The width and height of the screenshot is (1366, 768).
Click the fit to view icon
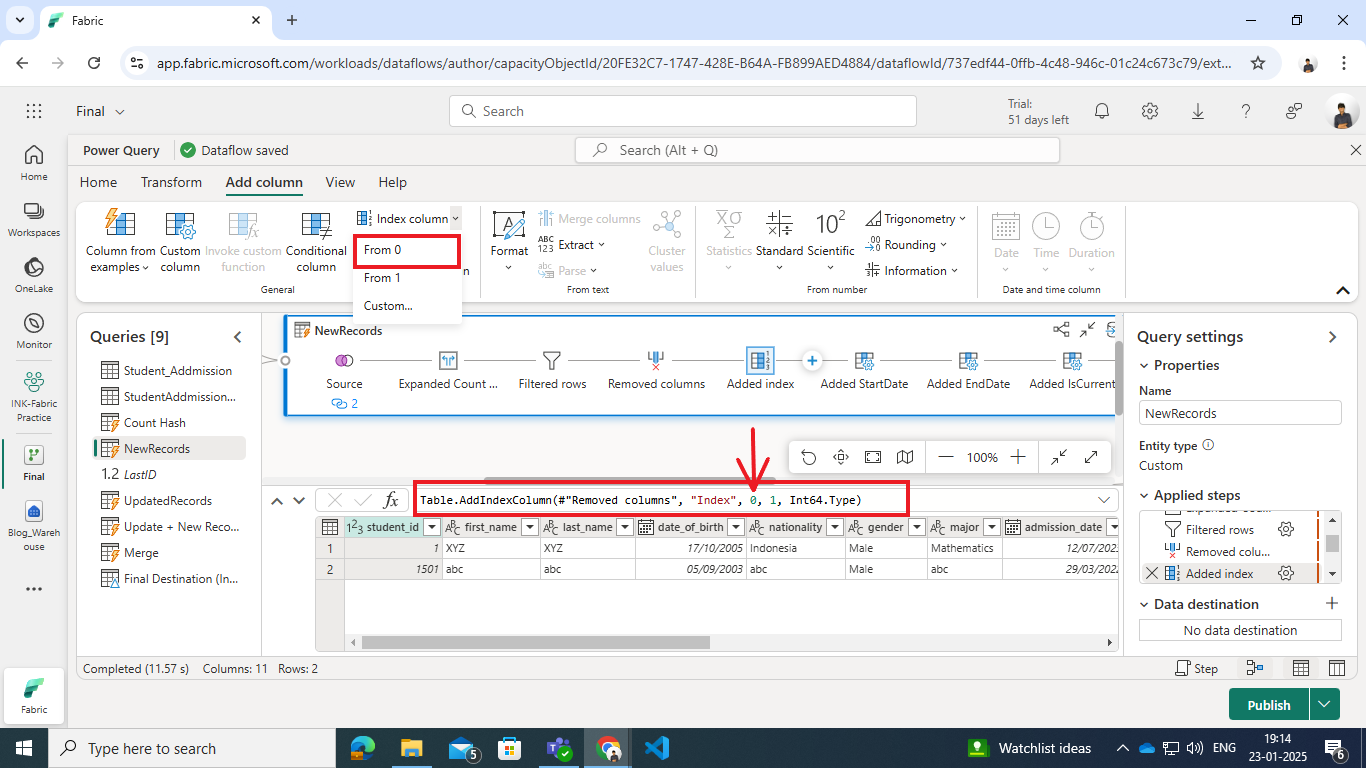[x=873, y=457]
